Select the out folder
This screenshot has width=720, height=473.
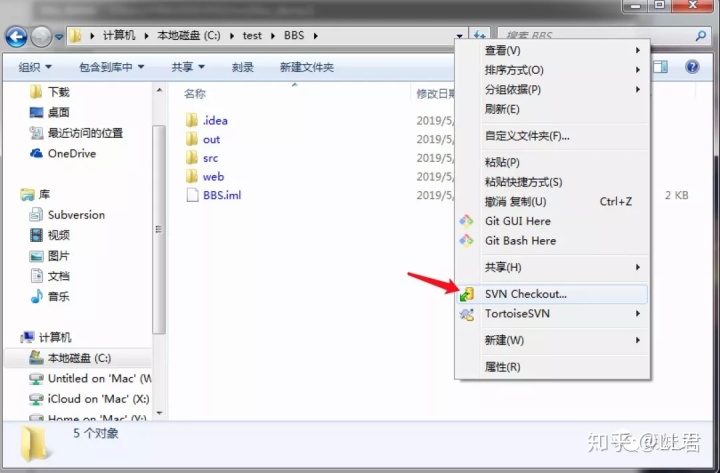(x=203, y=139)
